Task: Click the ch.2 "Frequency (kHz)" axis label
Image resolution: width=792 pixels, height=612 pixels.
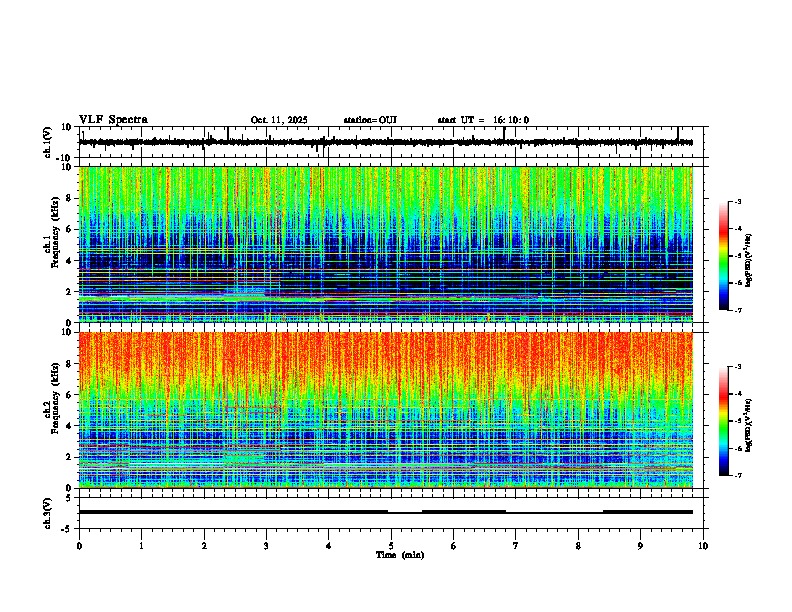Action: tap(56, 398)
